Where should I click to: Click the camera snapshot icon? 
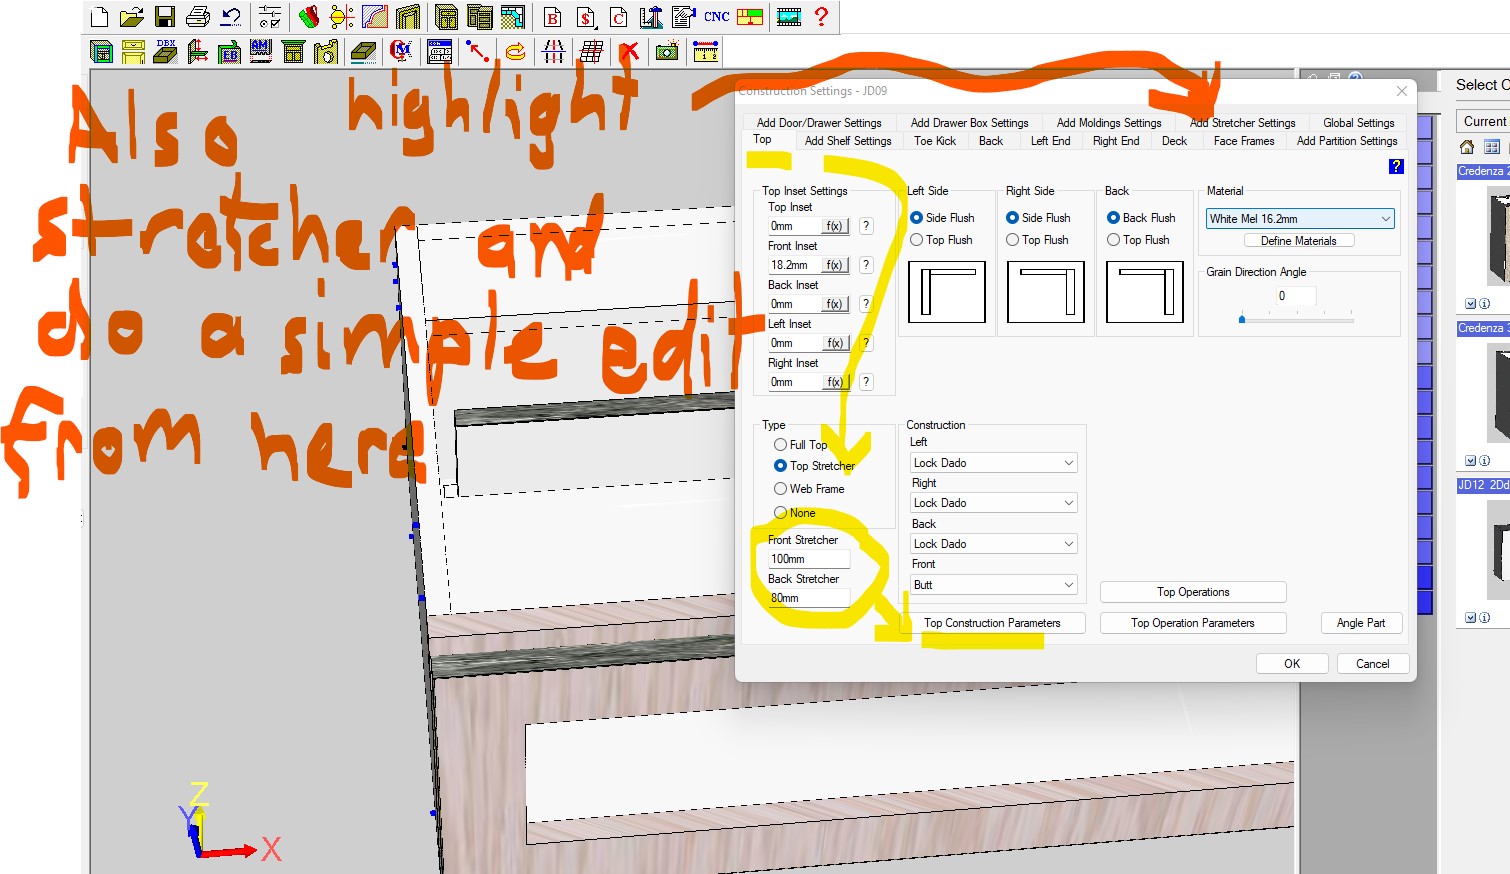[x=667, y=52]
